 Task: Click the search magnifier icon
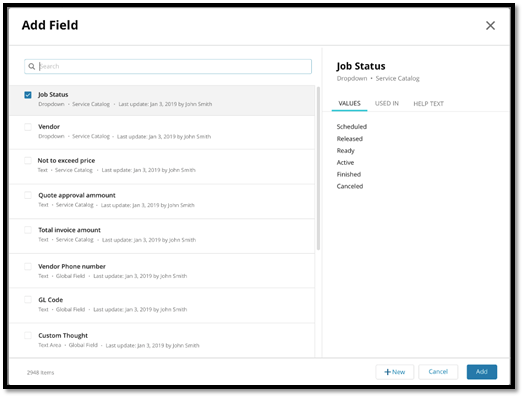point(31,67)
